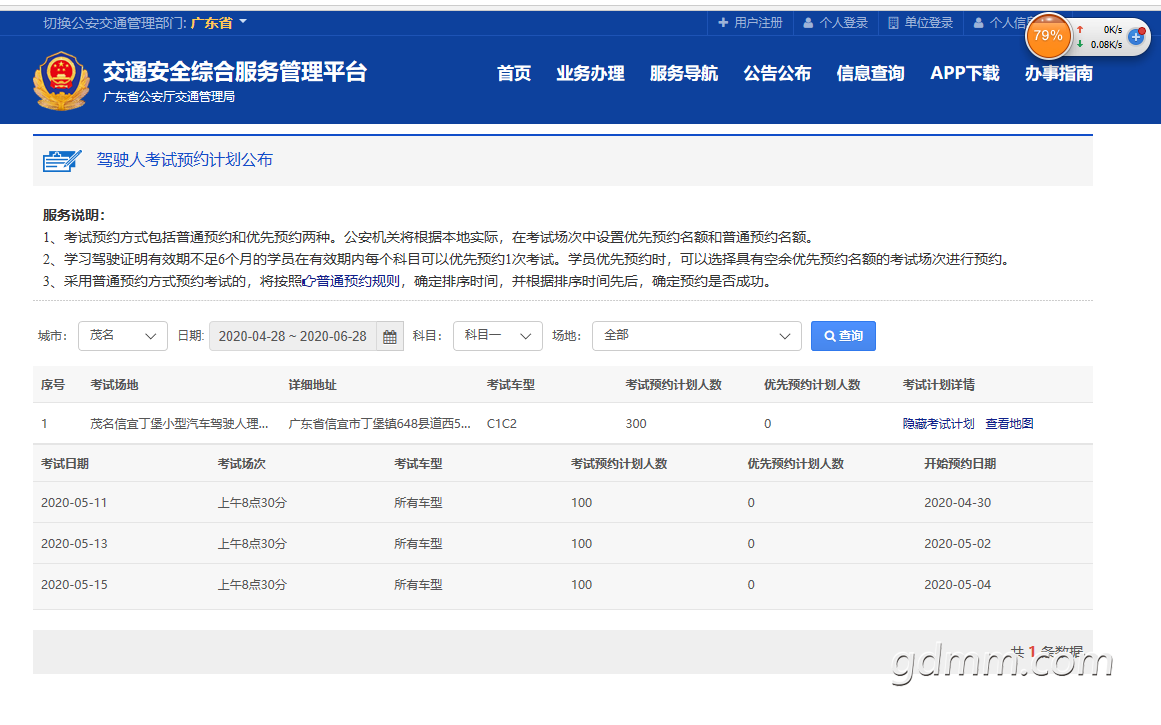Expand the 场地 全部 dropdown

tap(697, 336)
